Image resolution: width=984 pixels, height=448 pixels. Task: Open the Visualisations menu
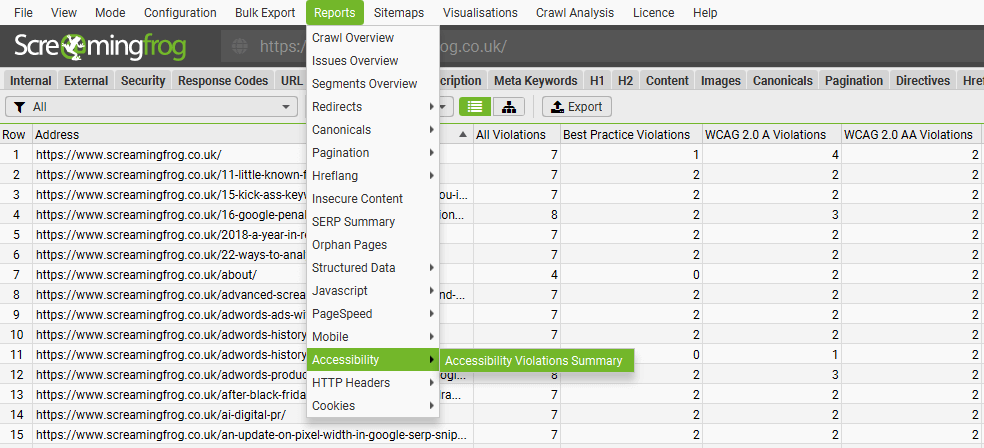[480, 13]
